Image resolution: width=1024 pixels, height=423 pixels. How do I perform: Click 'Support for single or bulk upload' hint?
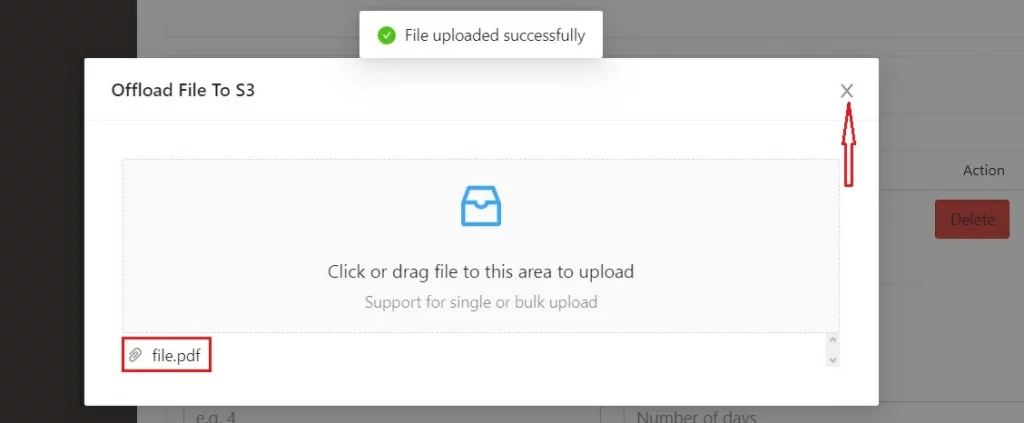point(481,302)
